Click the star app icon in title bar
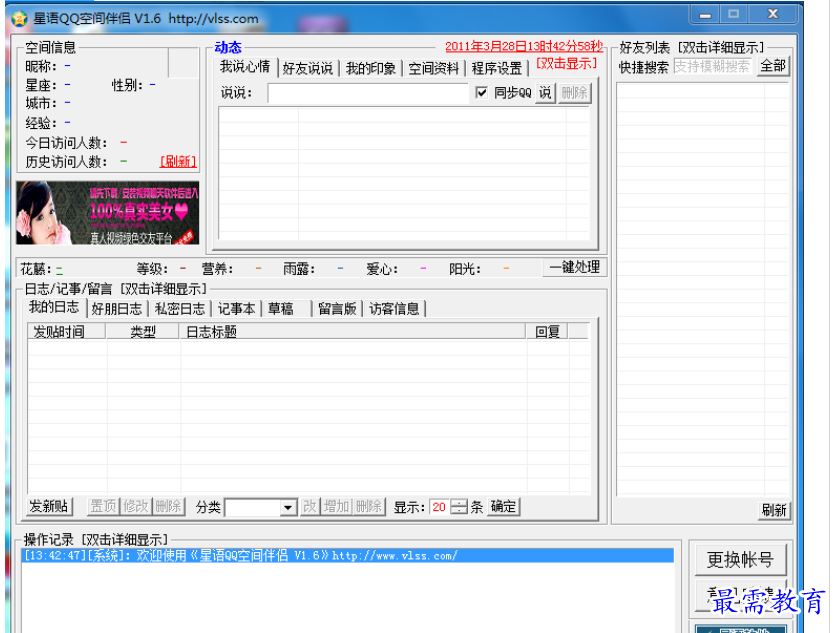The image size is (834, 633). click(x=19, y=19)
